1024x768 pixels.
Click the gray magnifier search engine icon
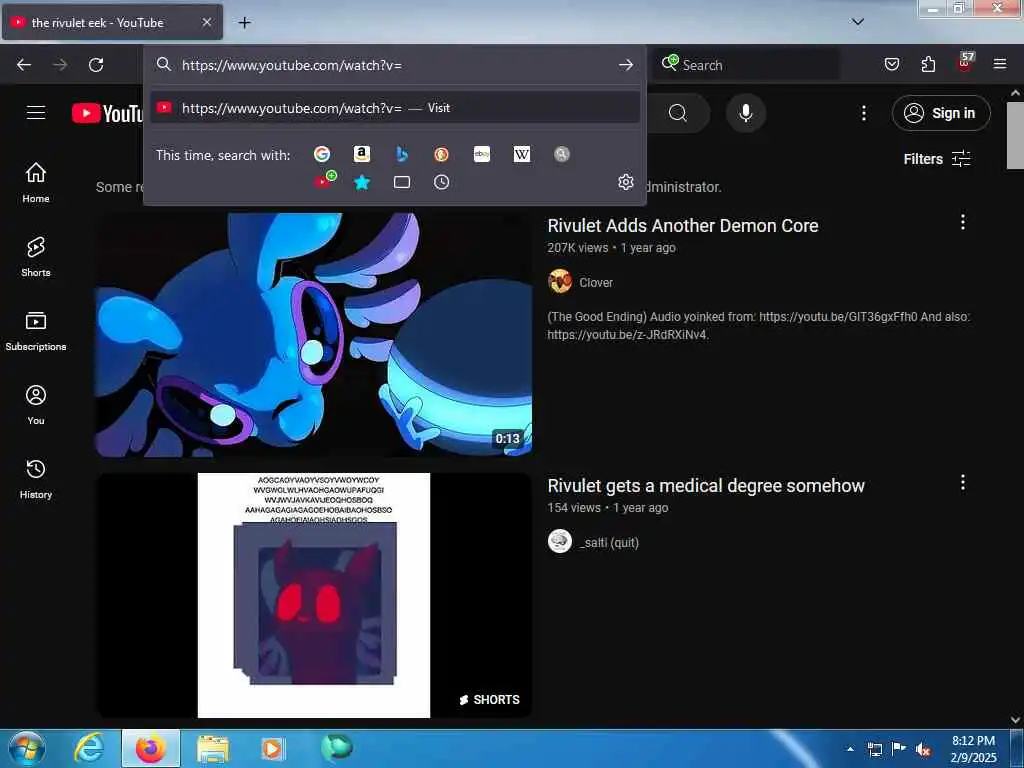(562, 154)
